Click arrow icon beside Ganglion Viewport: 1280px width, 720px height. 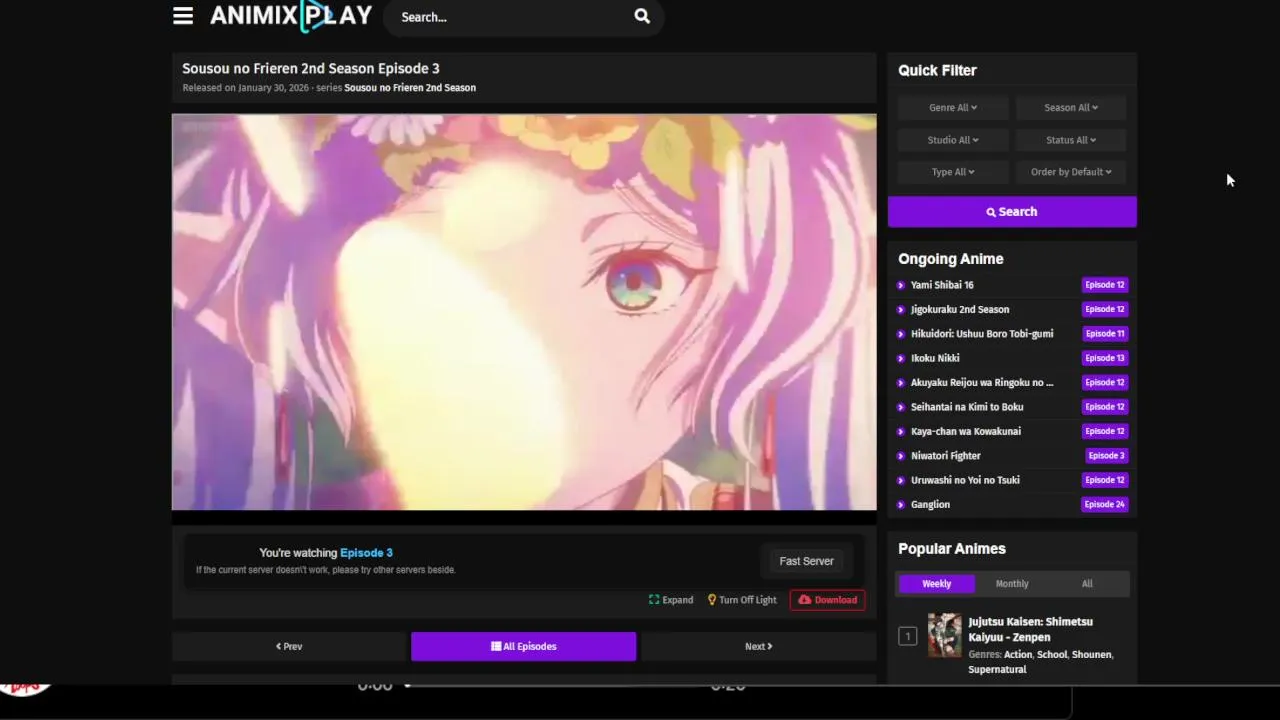pos(901,505)
